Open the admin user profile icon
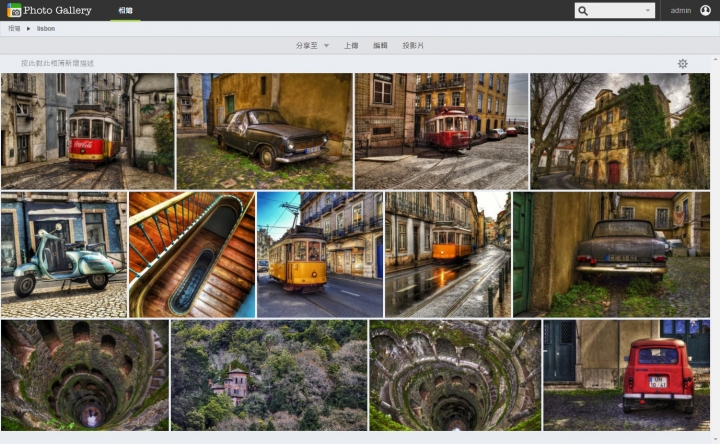 [706, 10]
